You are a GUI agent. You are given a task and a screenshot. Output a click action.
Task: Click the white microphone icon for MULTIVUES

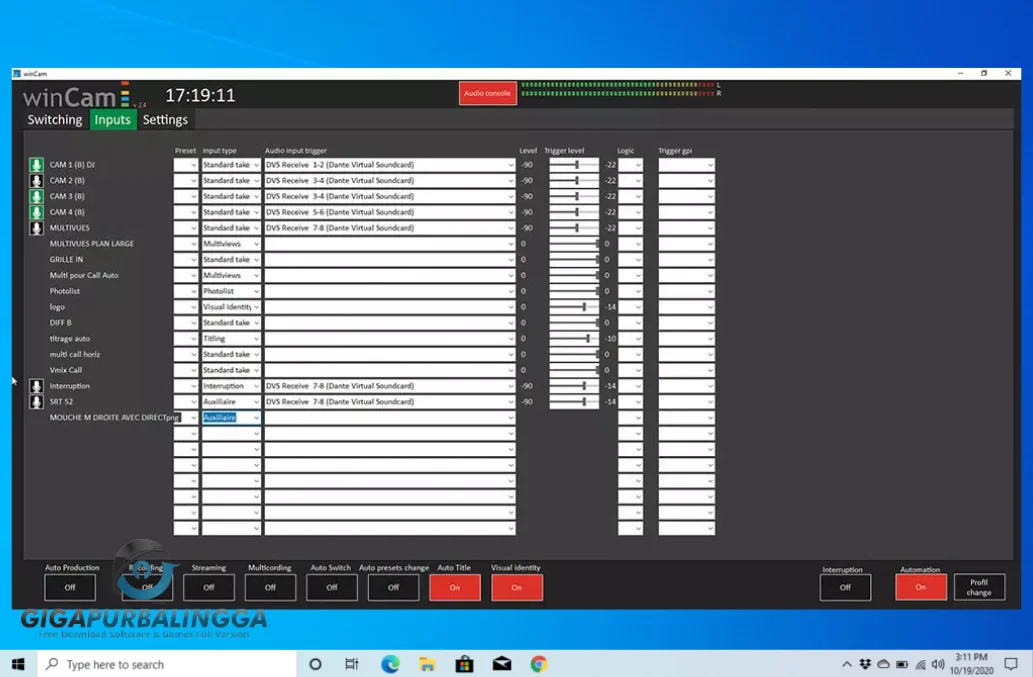36,227
